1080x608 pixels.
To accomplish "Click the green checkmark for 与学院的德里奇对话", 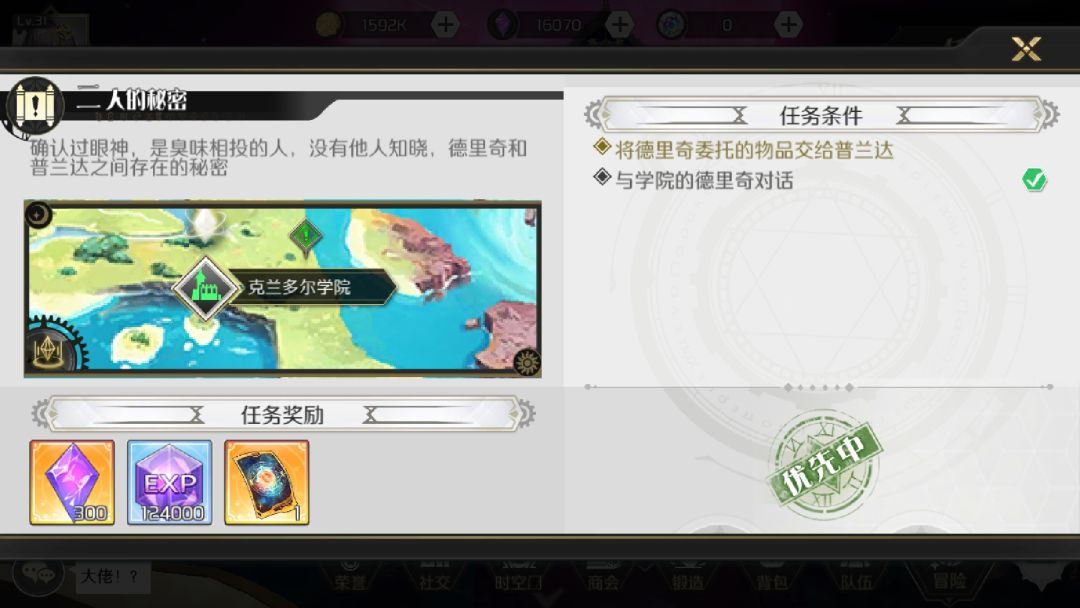I will click(x=1034, y=180).
